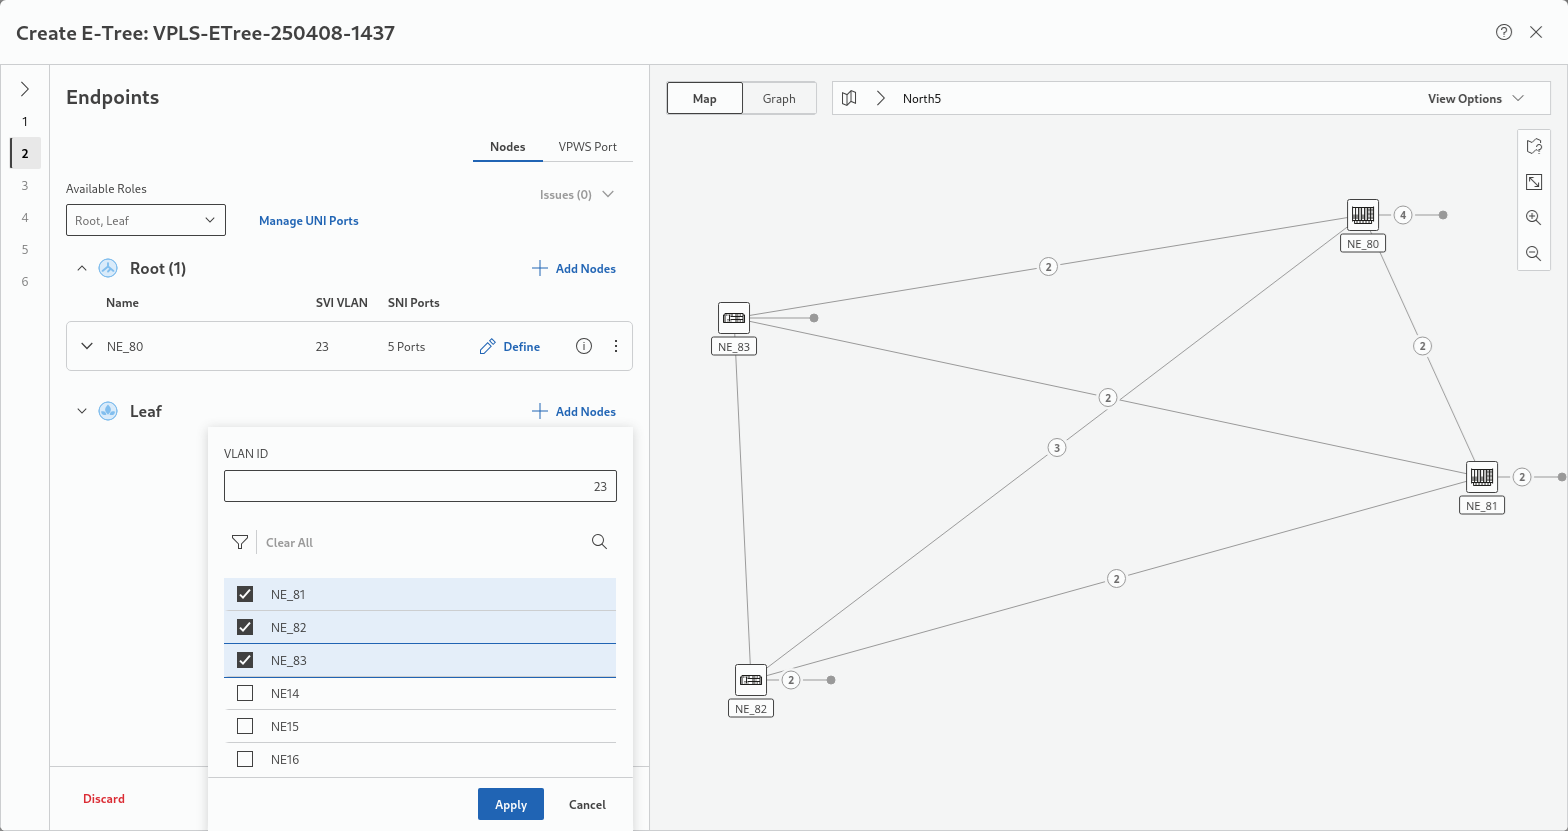Click the fit-to-screen map icon
Image resolution: width=1568 pixels, height=831 pixels.
(x=1533, y=182)
